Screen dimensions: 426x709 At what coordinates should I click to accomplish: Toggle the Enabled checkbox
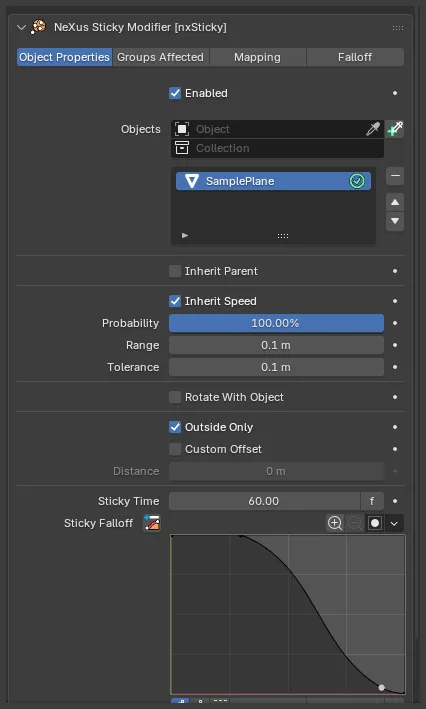[175, 93]
